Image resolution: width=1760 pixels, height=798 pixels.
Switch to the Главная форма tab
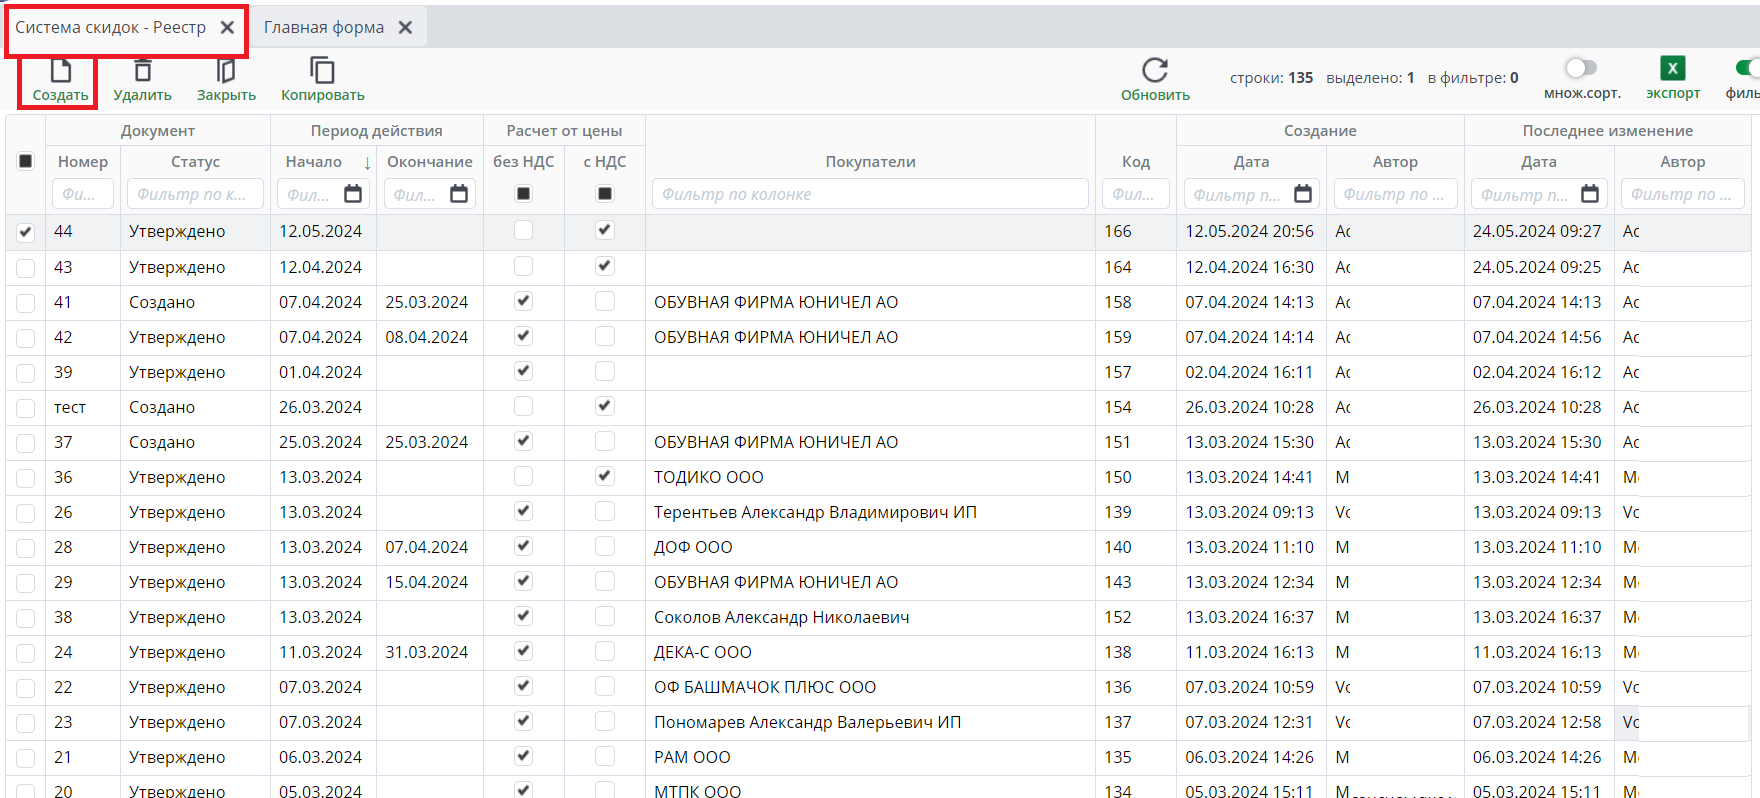(323, 28)
